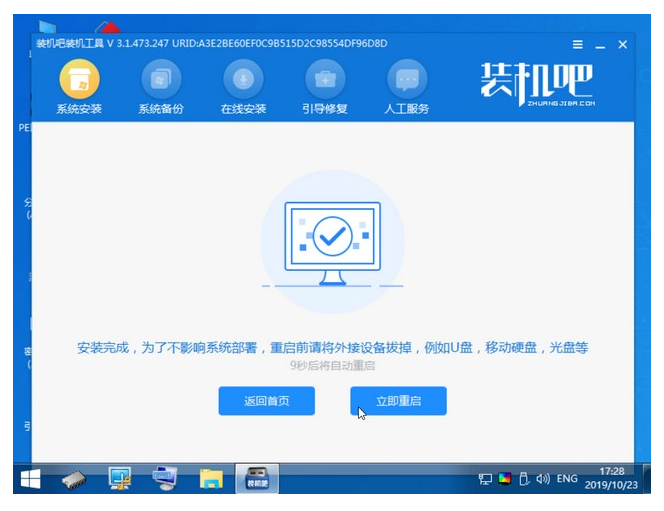This screenshot has height=511, width=664.
Task: Click the 9秒后将自动重启 countdown text
Action: (332, 365)
